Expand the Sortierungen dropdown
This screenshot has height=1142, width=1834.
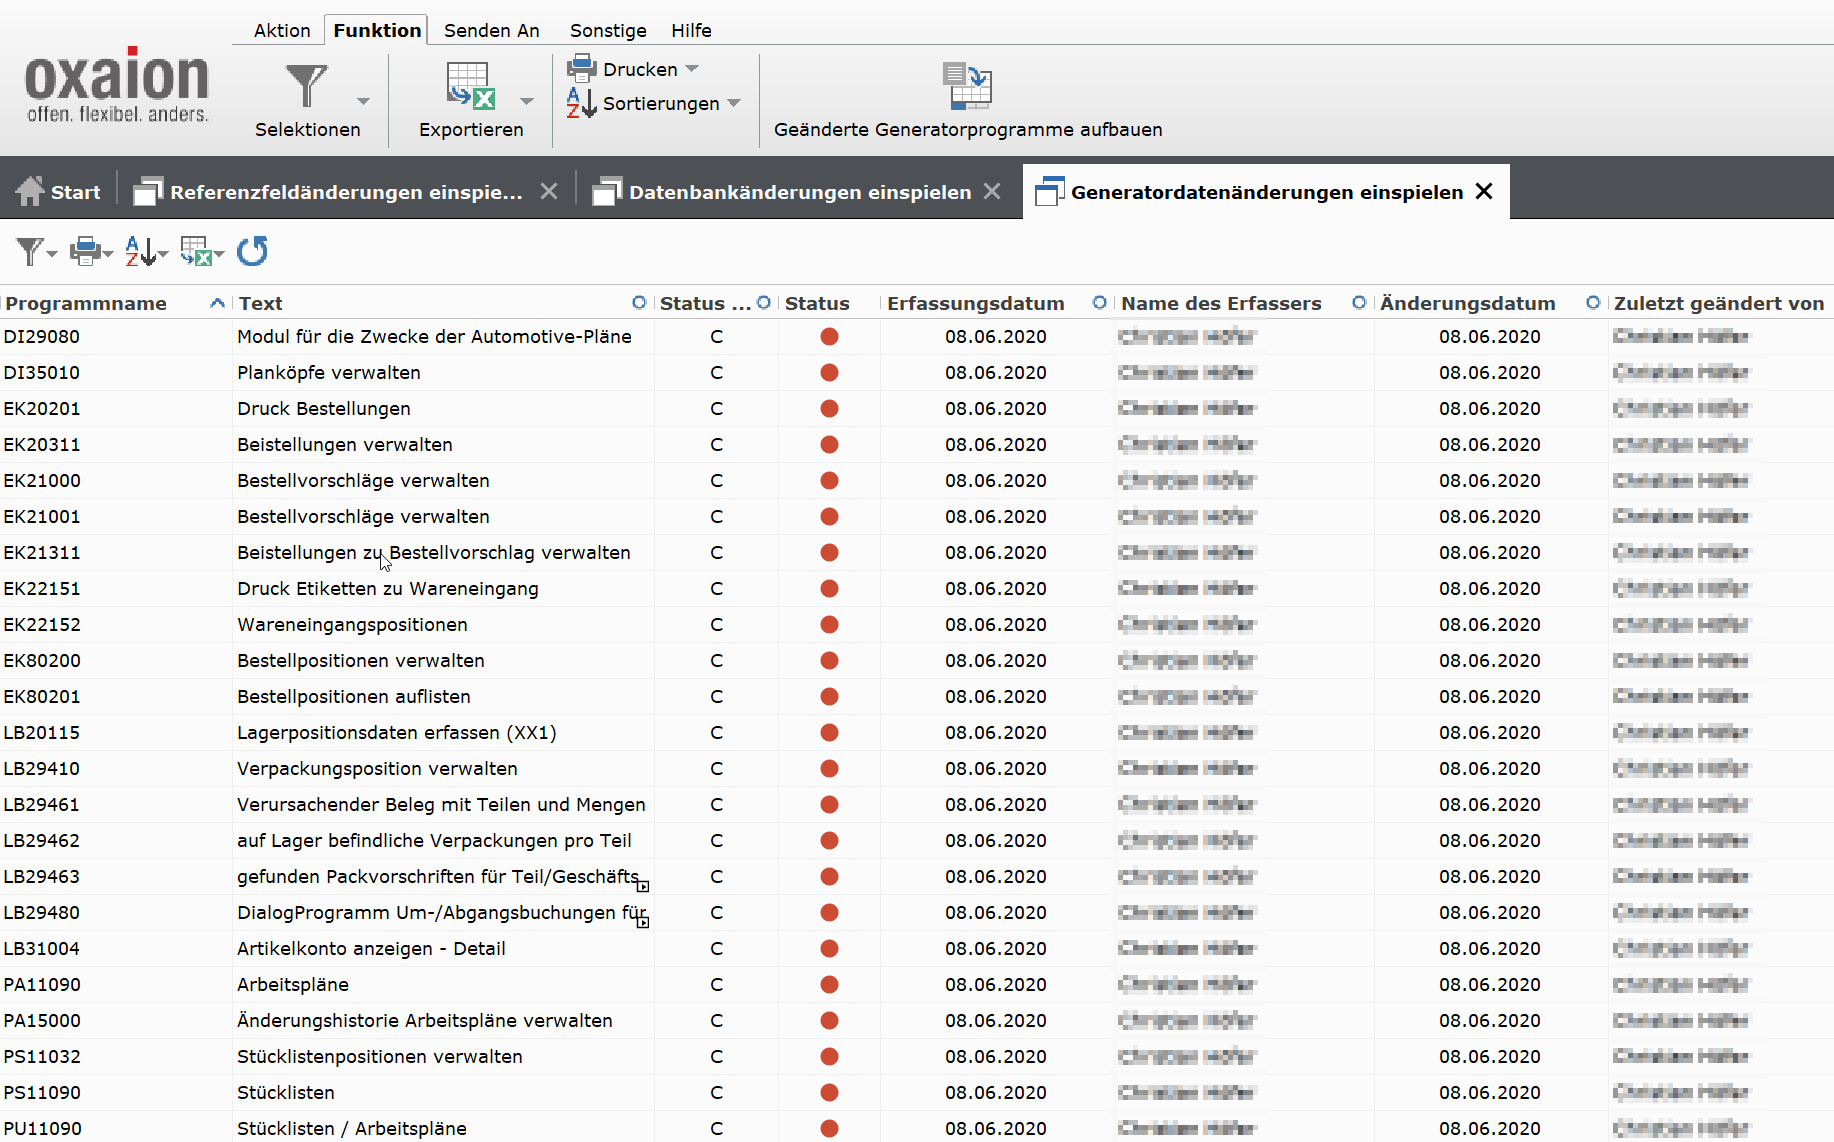click(x=734, y=103)
